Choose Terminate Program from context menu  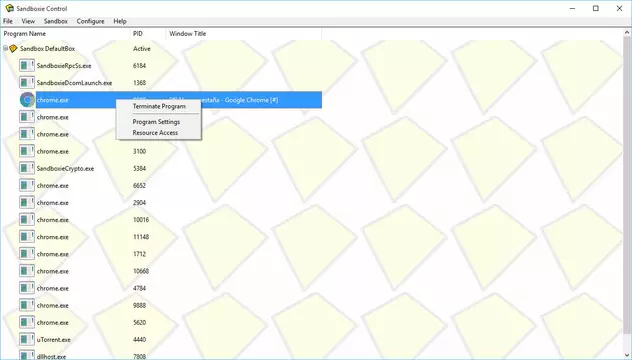point(159,106)
